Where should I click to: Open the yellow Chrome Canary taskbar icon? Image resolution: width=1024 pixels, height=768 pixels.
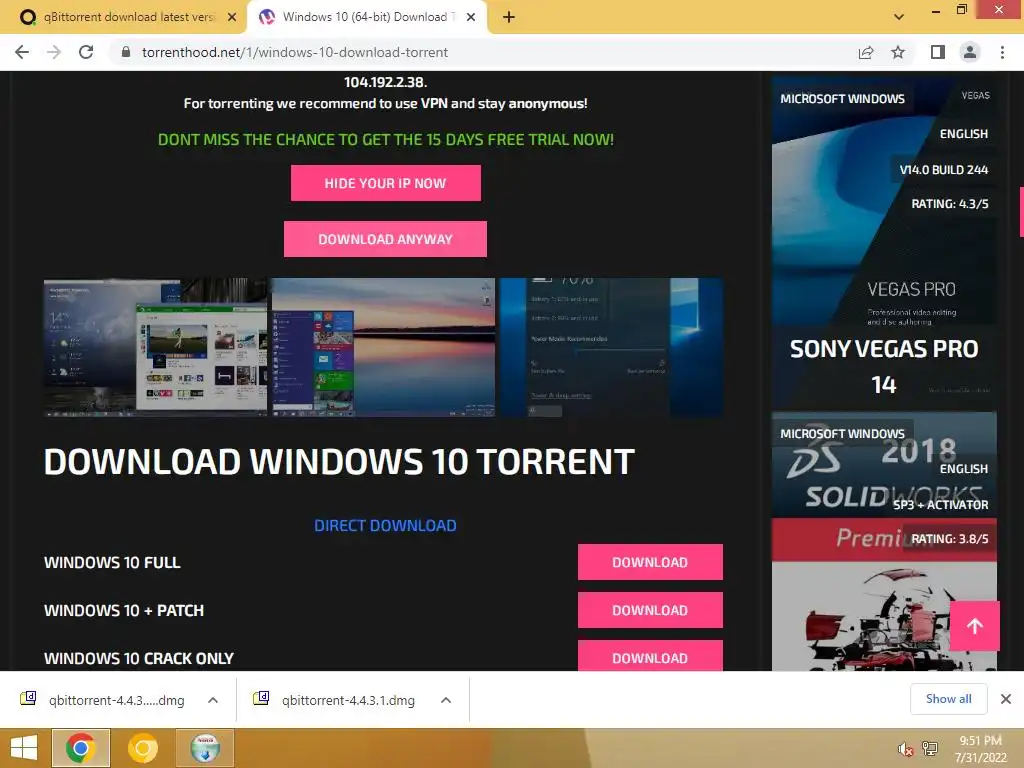[x=143, y=748]
